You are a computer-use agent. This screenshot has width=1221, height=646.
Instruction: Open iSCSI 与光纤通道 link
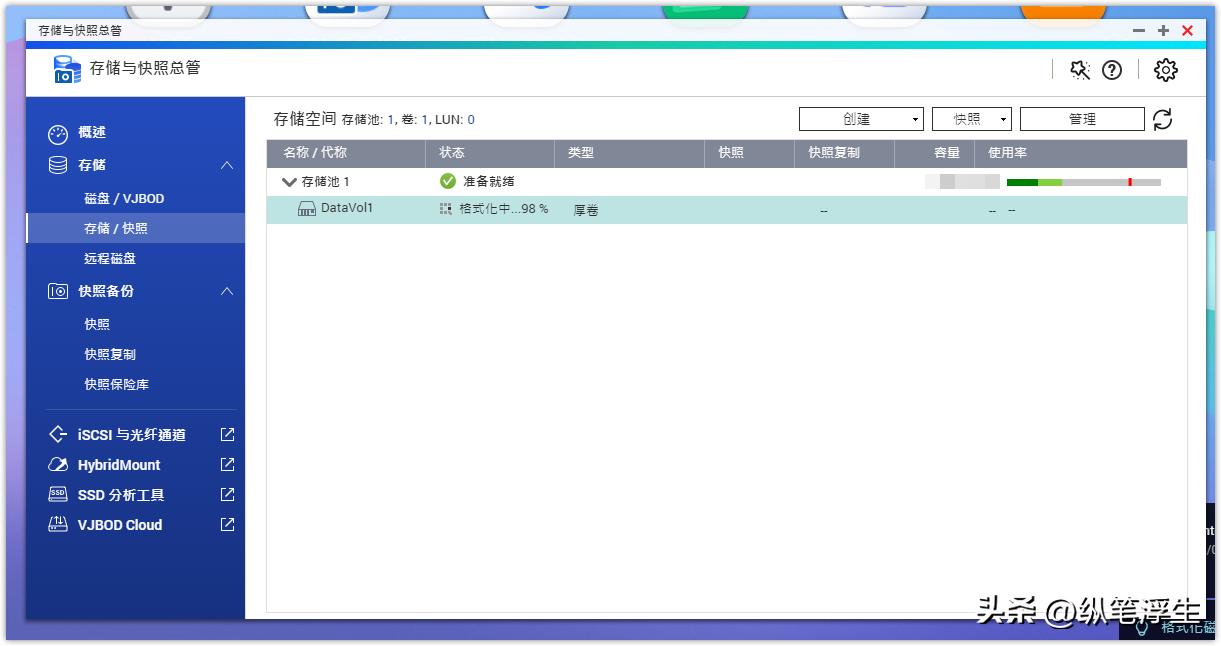pyautogui.click(x=132, y=435)
